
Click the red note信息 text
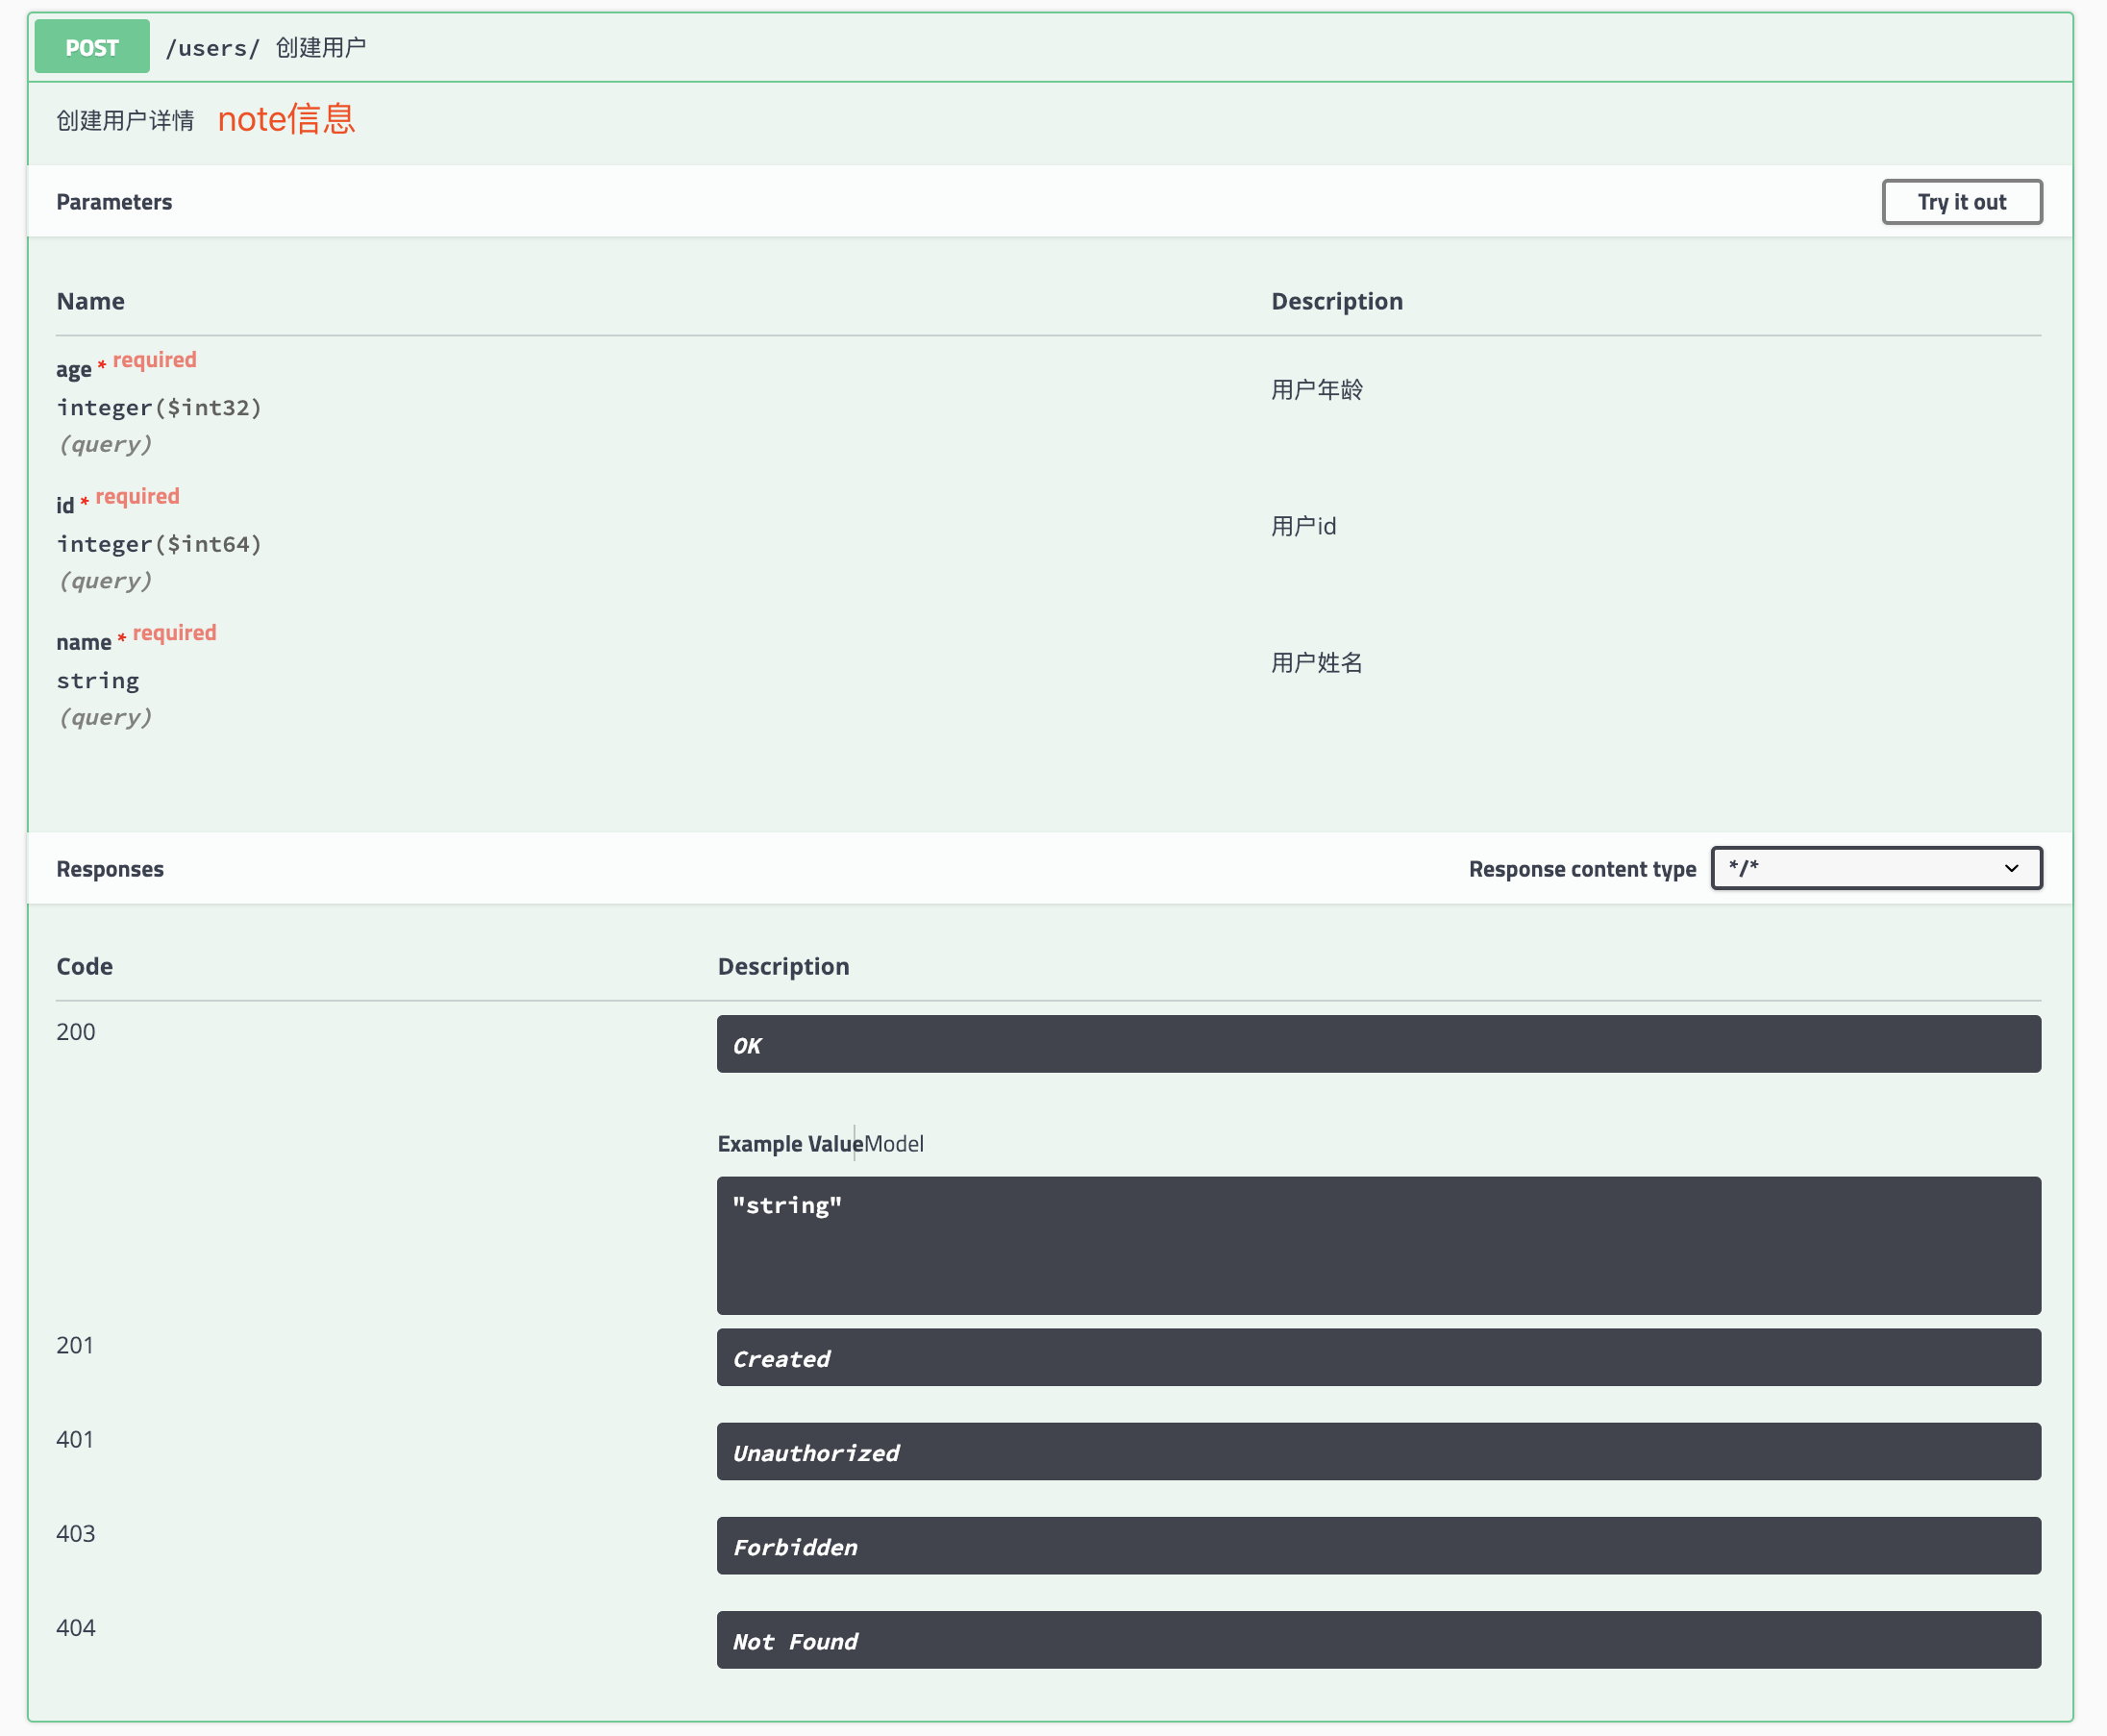(x=286, y=119)
